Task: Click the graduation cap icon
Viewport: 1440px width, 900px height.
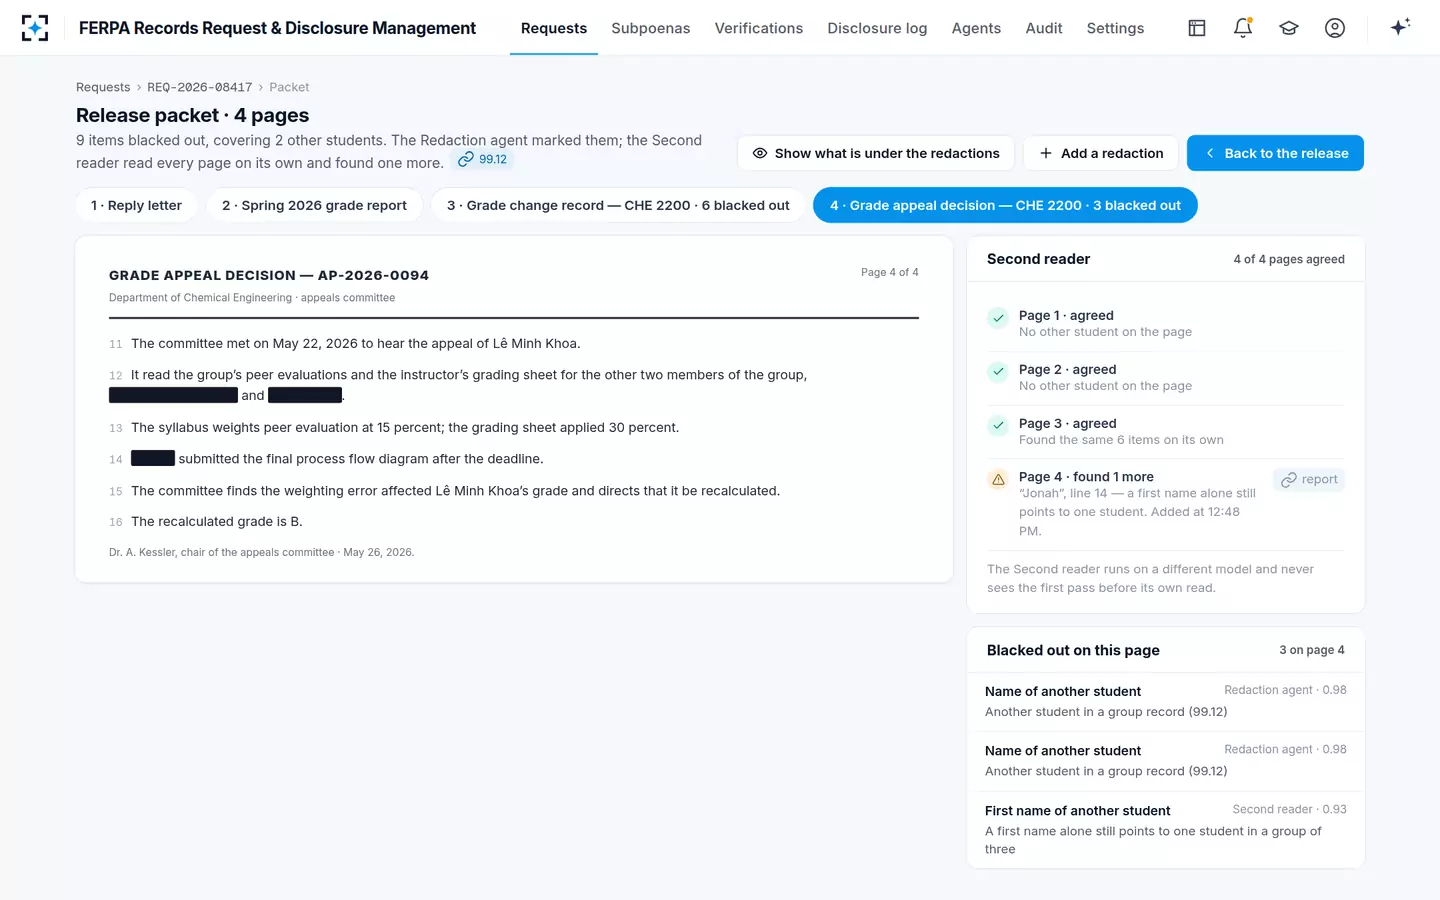Action: pyautogui.click(x=1289, y=28)
